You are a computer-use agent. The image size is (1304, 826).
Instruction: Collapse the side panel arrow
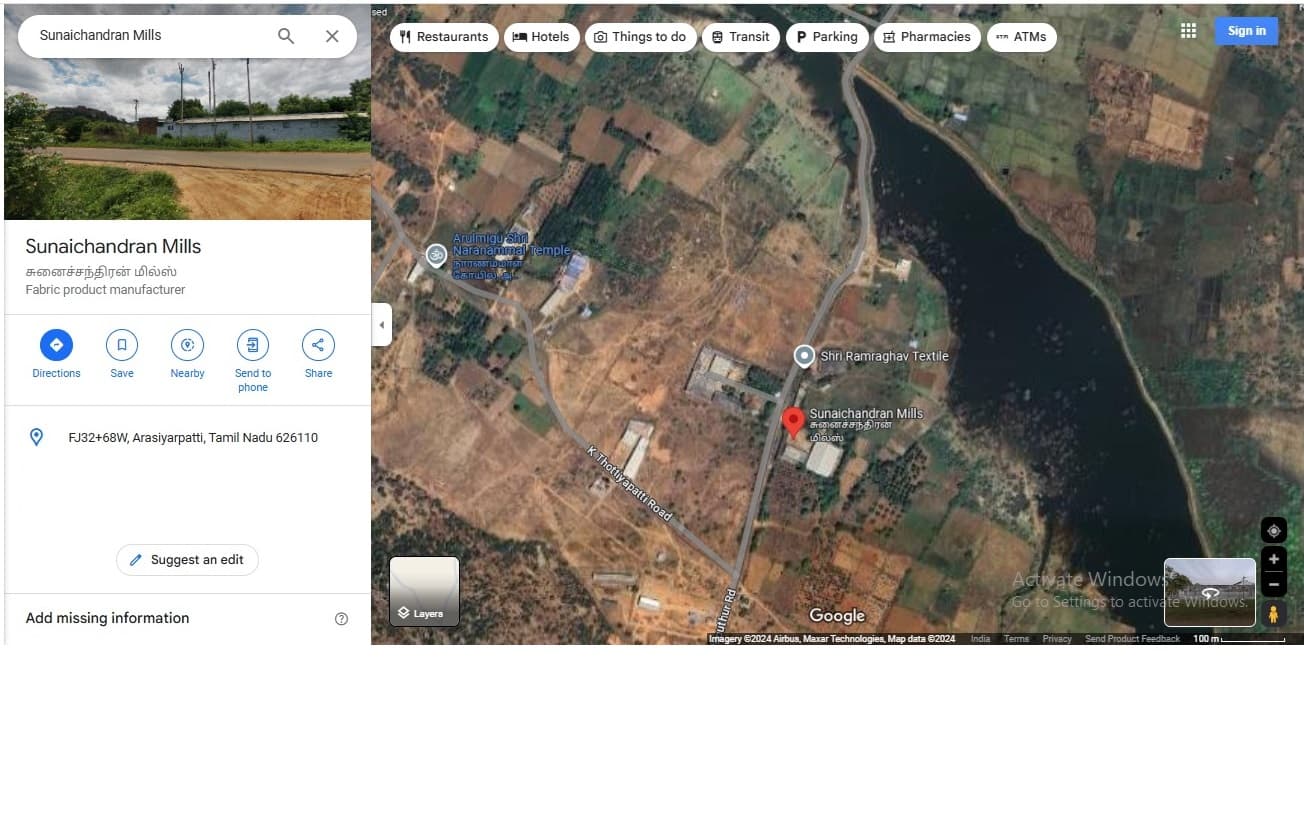tap(381, 325)
